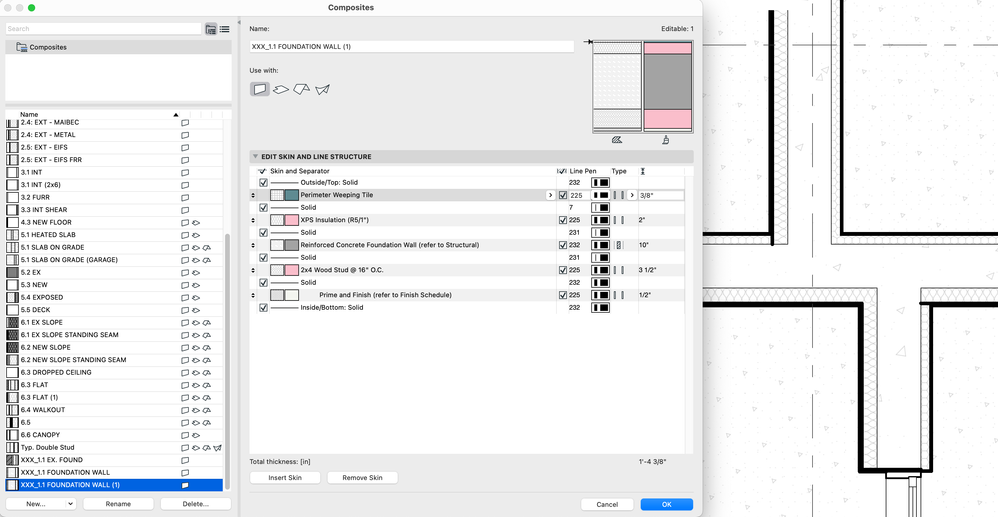Select the Shell use-with icon
This screenshot has height=517, width=998.
pos(323,90)
